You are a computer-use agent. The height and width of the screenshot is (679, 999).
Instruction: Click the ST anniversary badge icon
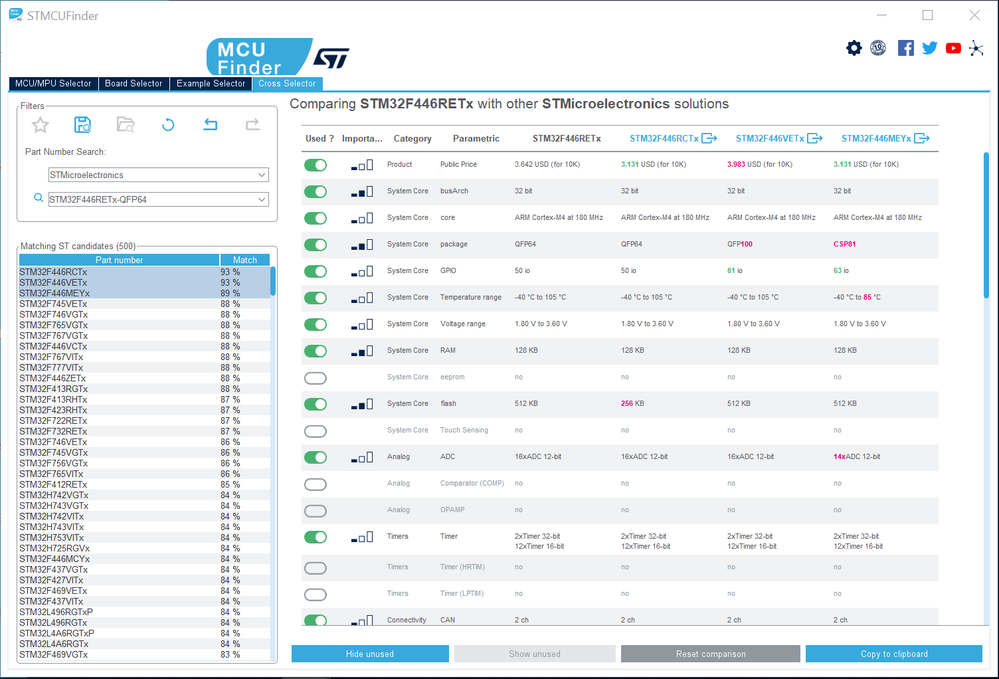(x=878, y=48)
